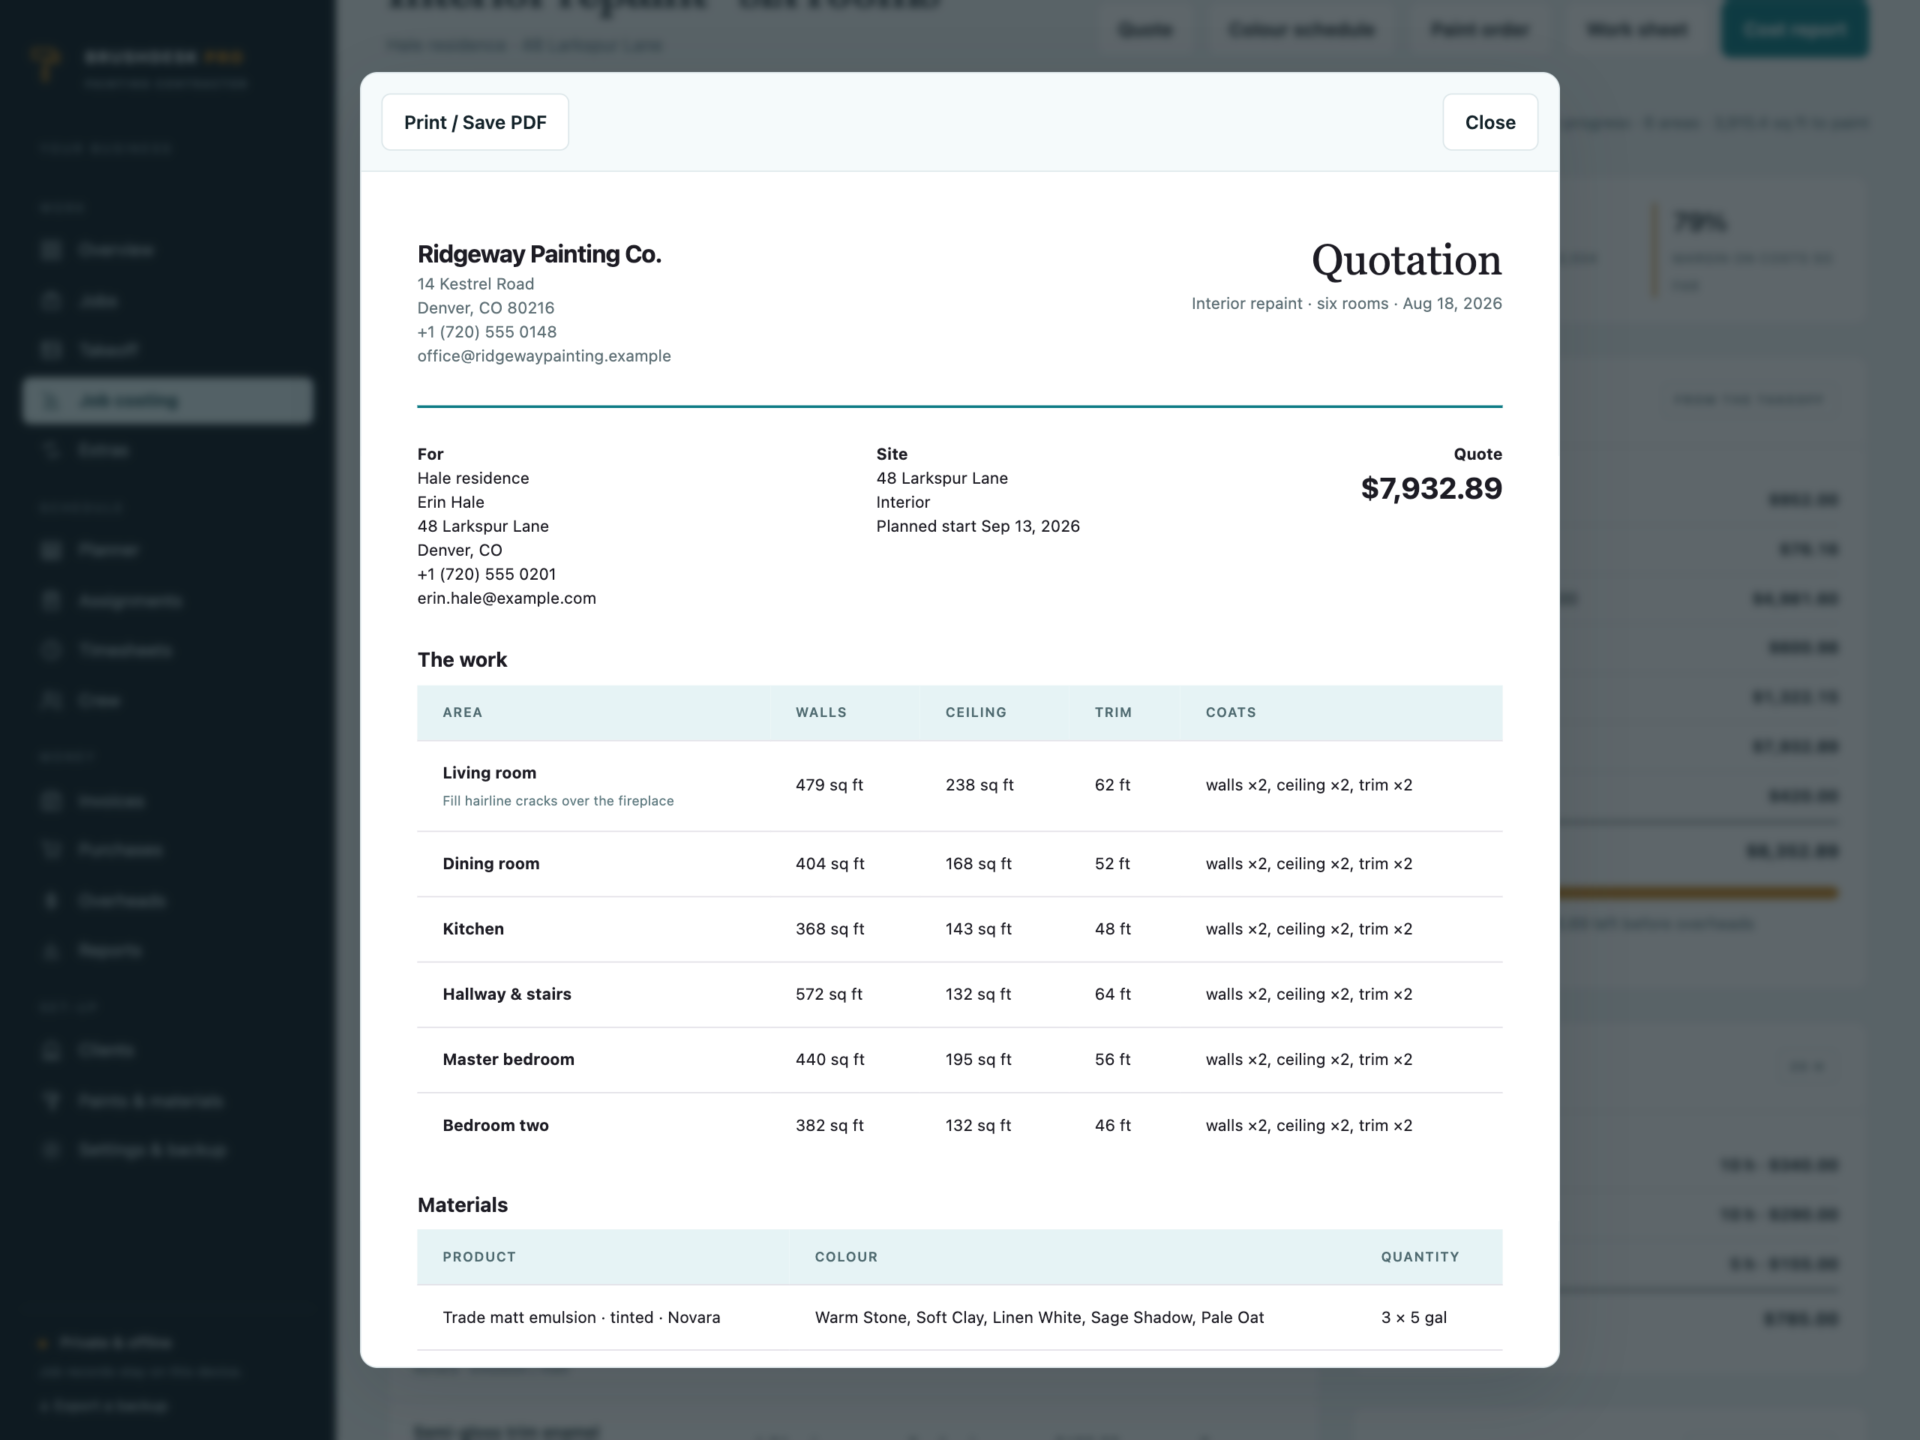Select the Planned start Sep 13, 2026 line
The image size is (1920, 1440).
click(978, 526)
